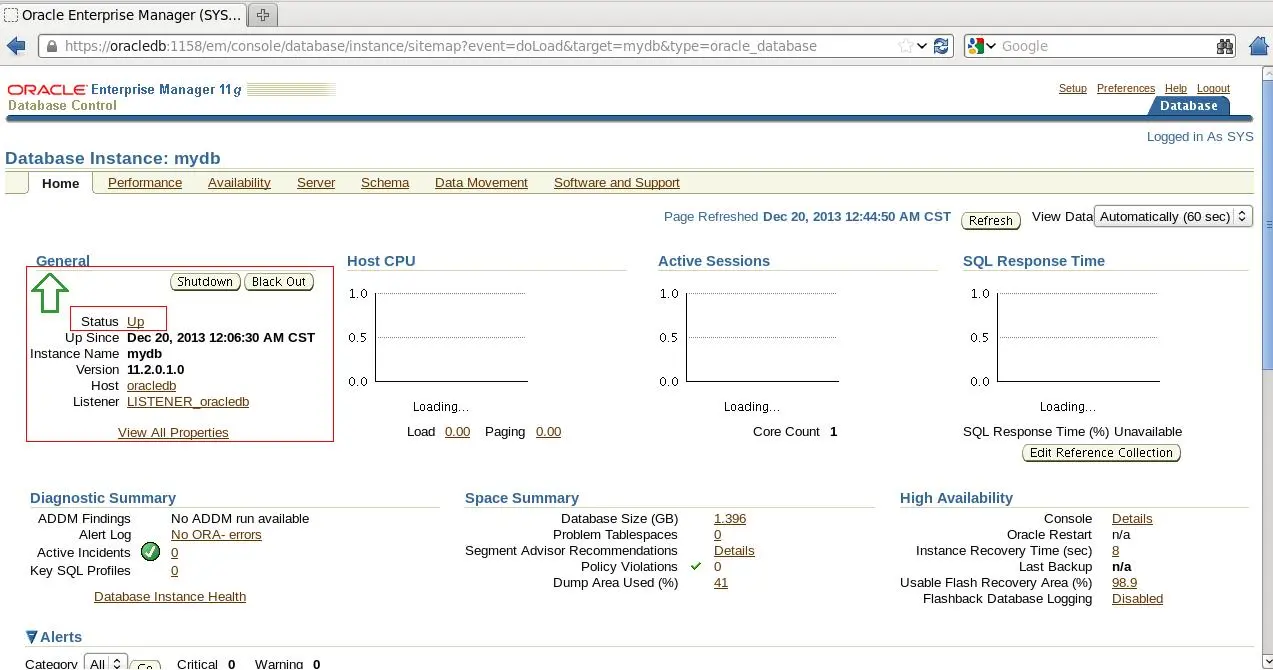Image resolution: width=1273 pixels, height=670 pixels.
Task: Open the Setup link
Action: tap(1073, 88)
